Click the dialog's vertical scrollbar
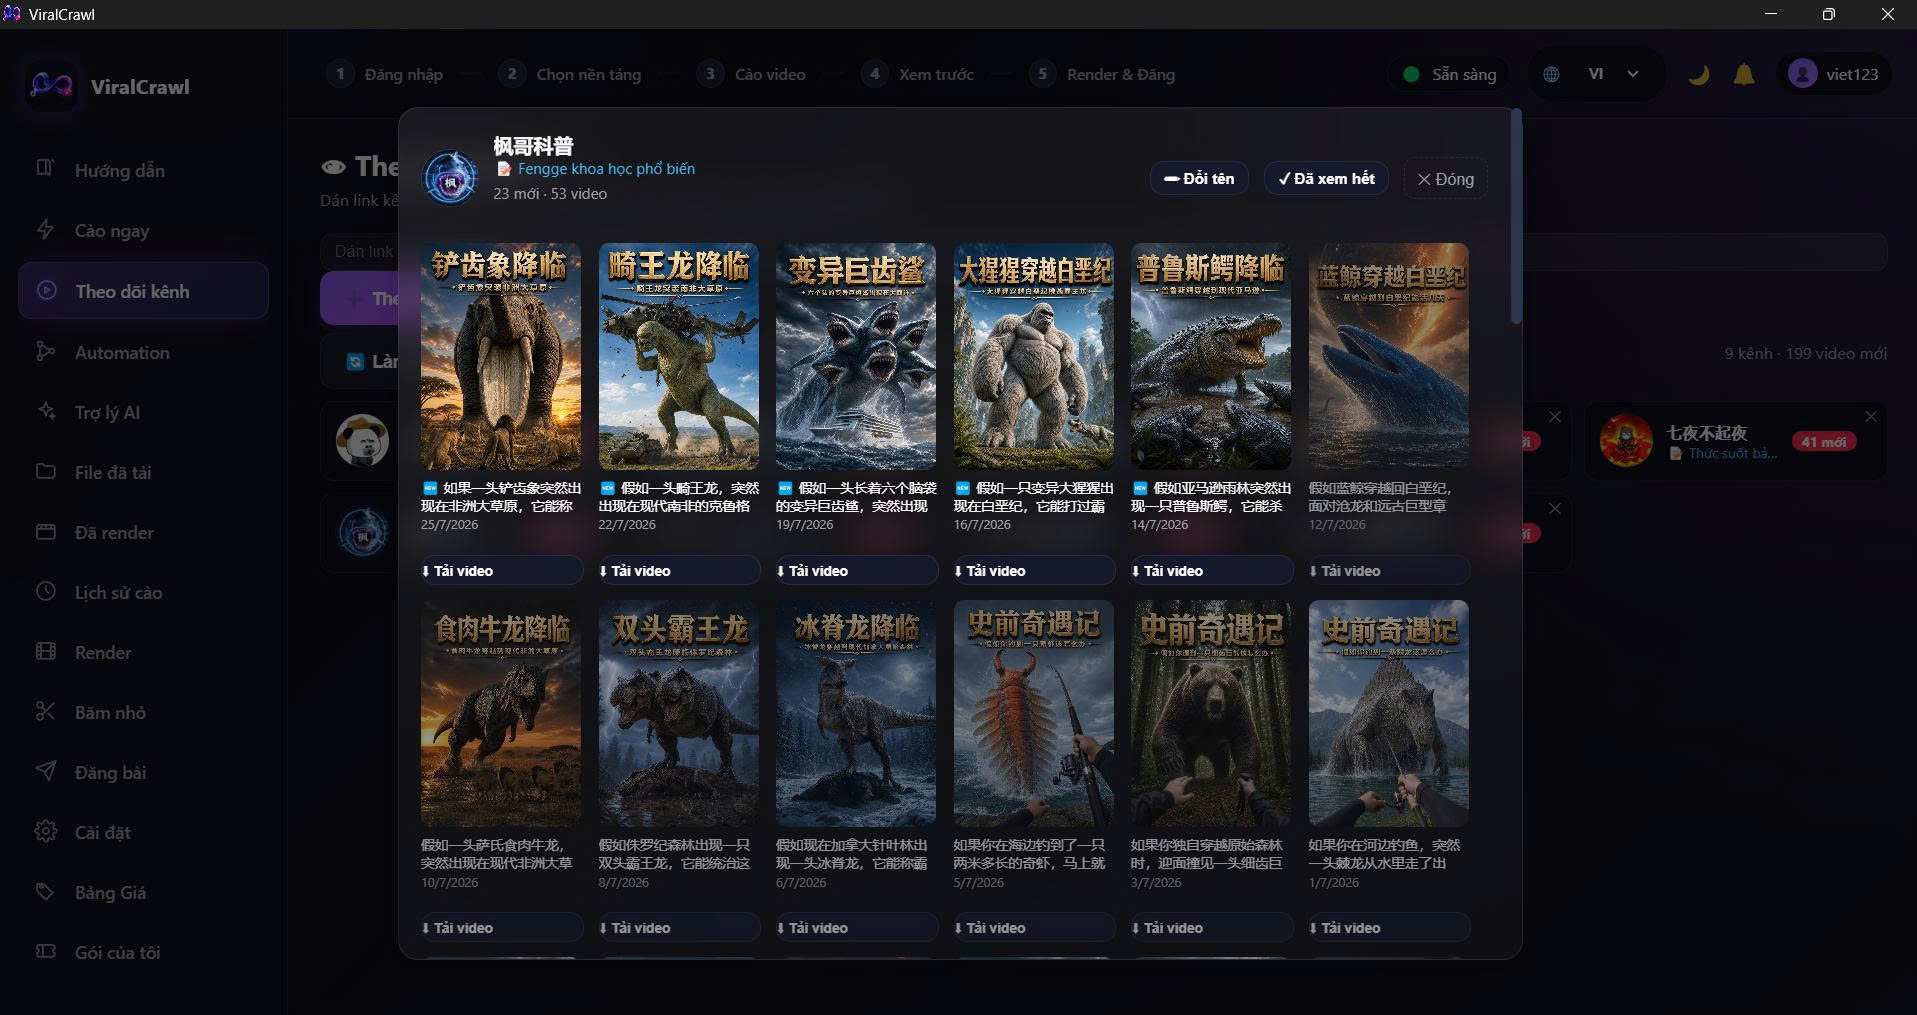Screen dimensions: 1917x1015 1516,216
